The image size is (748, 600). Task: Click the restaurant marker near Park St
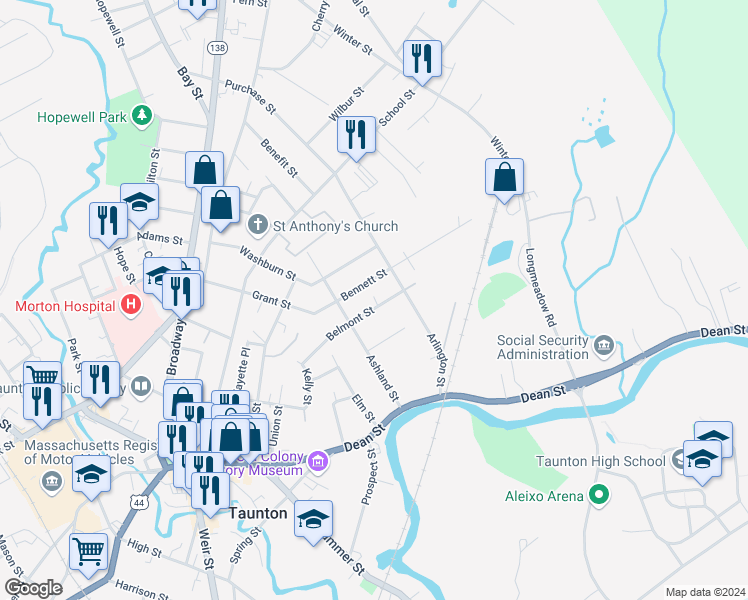click(x=101, y=381)
